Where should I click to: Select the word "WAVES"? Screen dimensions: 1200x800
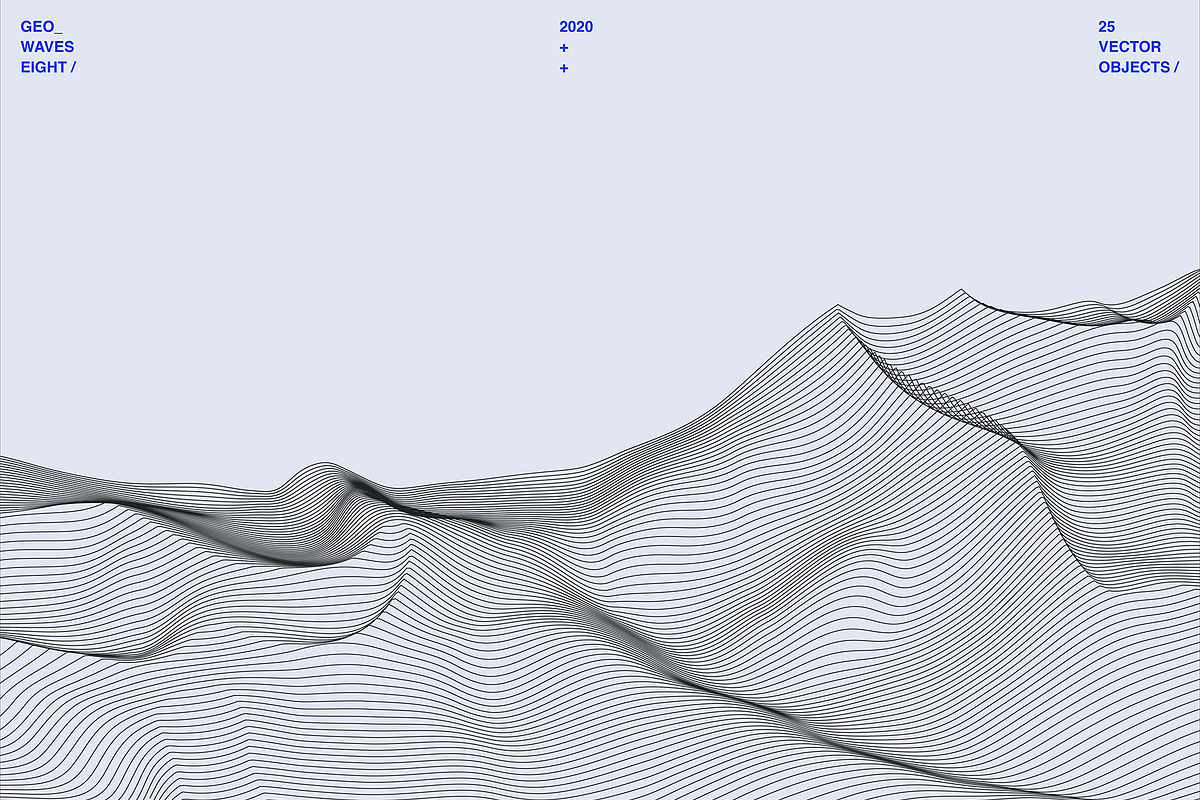[x=47, y=47]
